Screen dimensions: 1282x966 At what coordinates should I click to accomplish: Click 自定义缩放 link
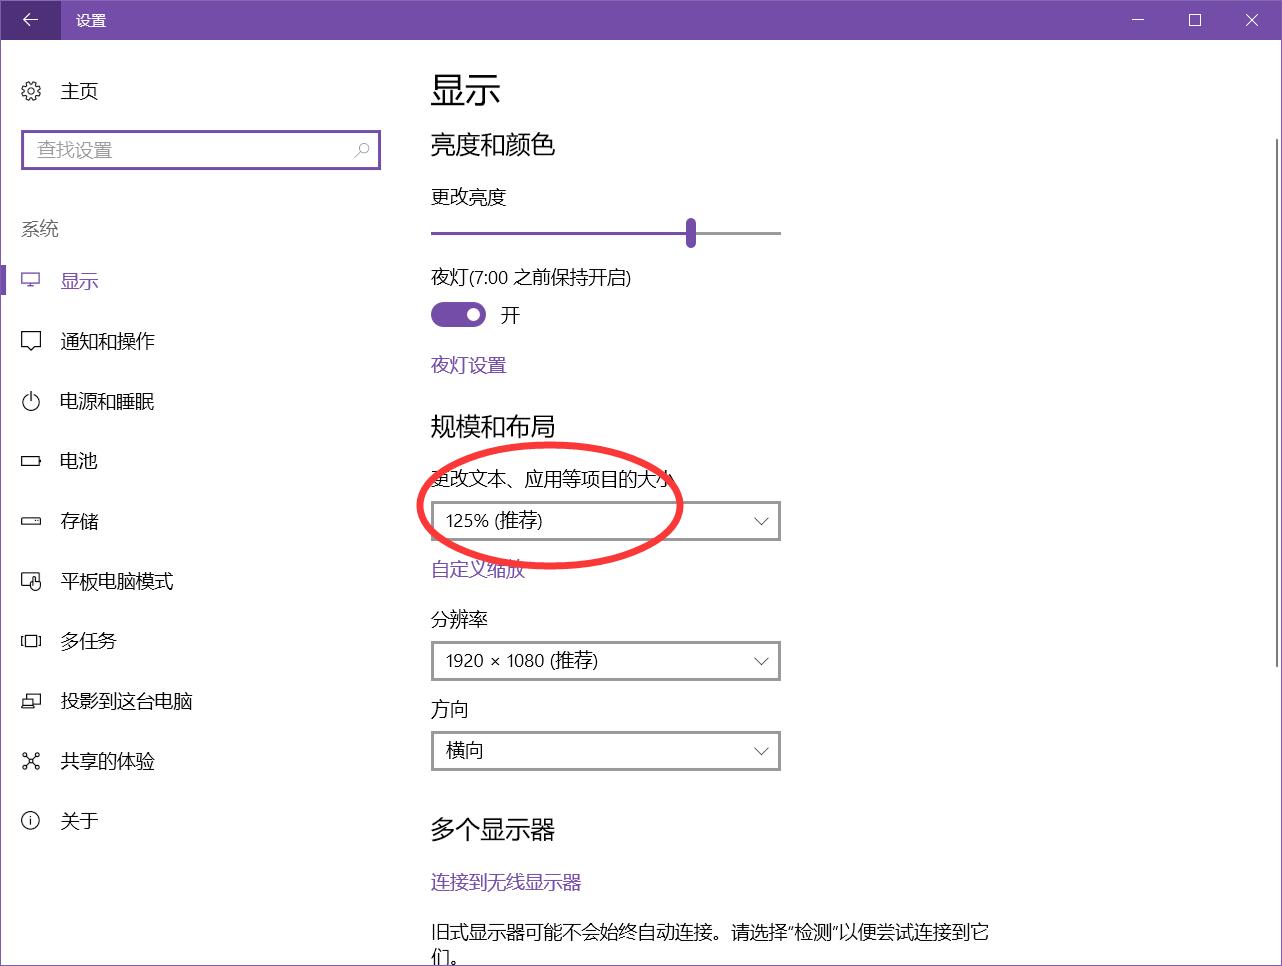[x=478, y=569]
